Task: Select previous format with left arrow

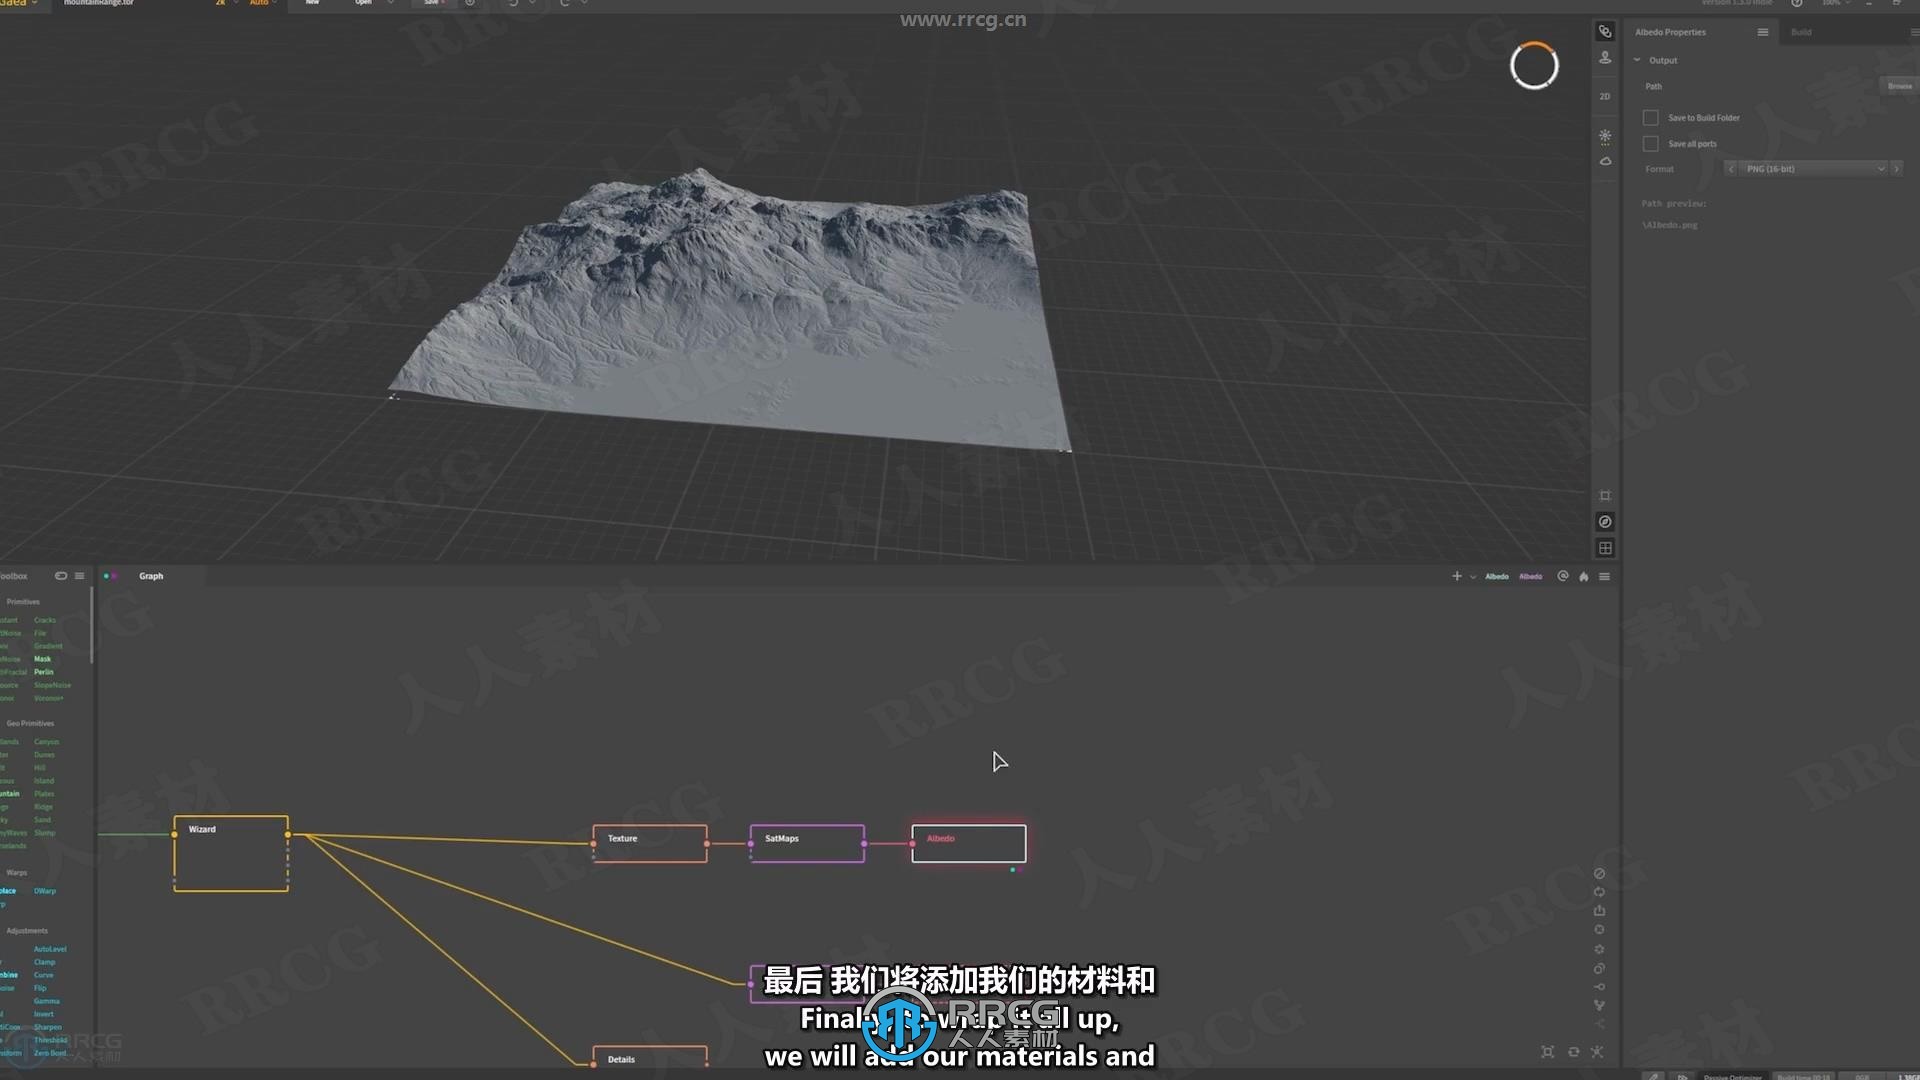Action: click(1730, 169)
